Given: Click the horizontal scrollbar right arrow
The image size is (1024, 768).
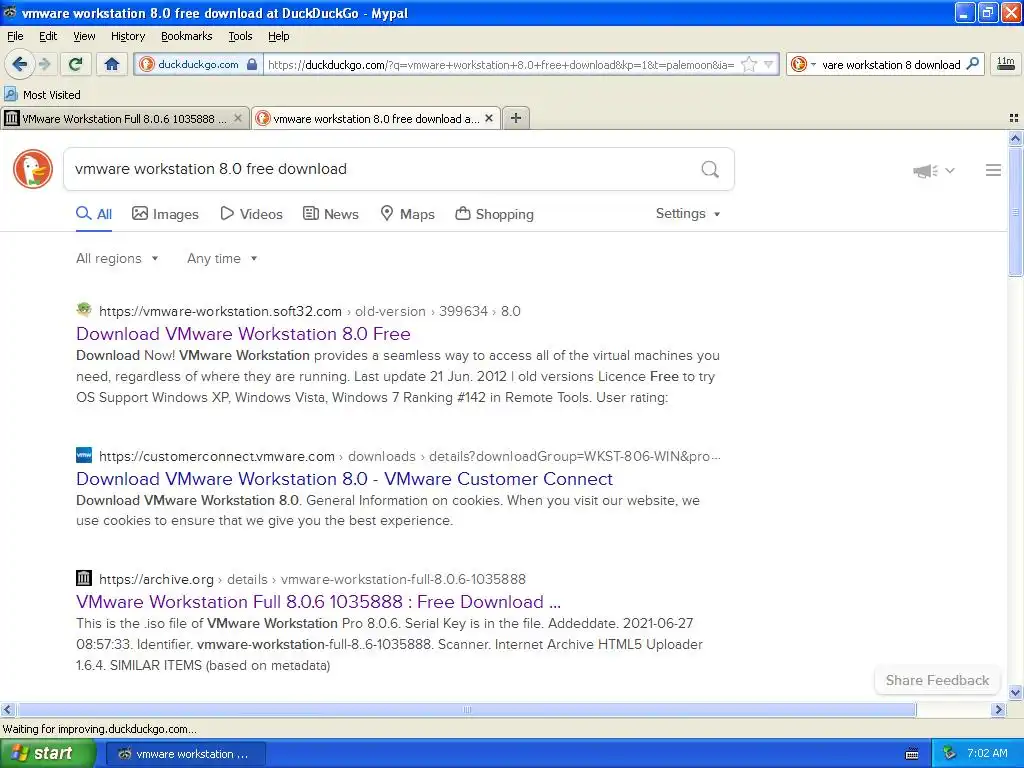Looking at the screenshot, I should (x=998, y=709).
